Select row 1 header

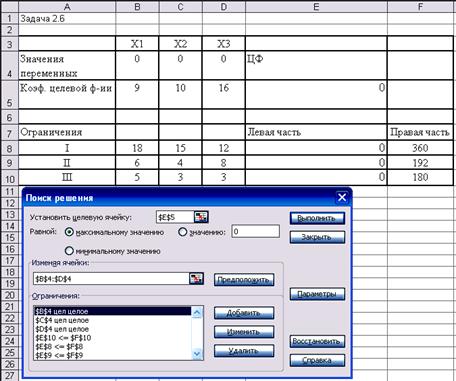coord(9,19)
